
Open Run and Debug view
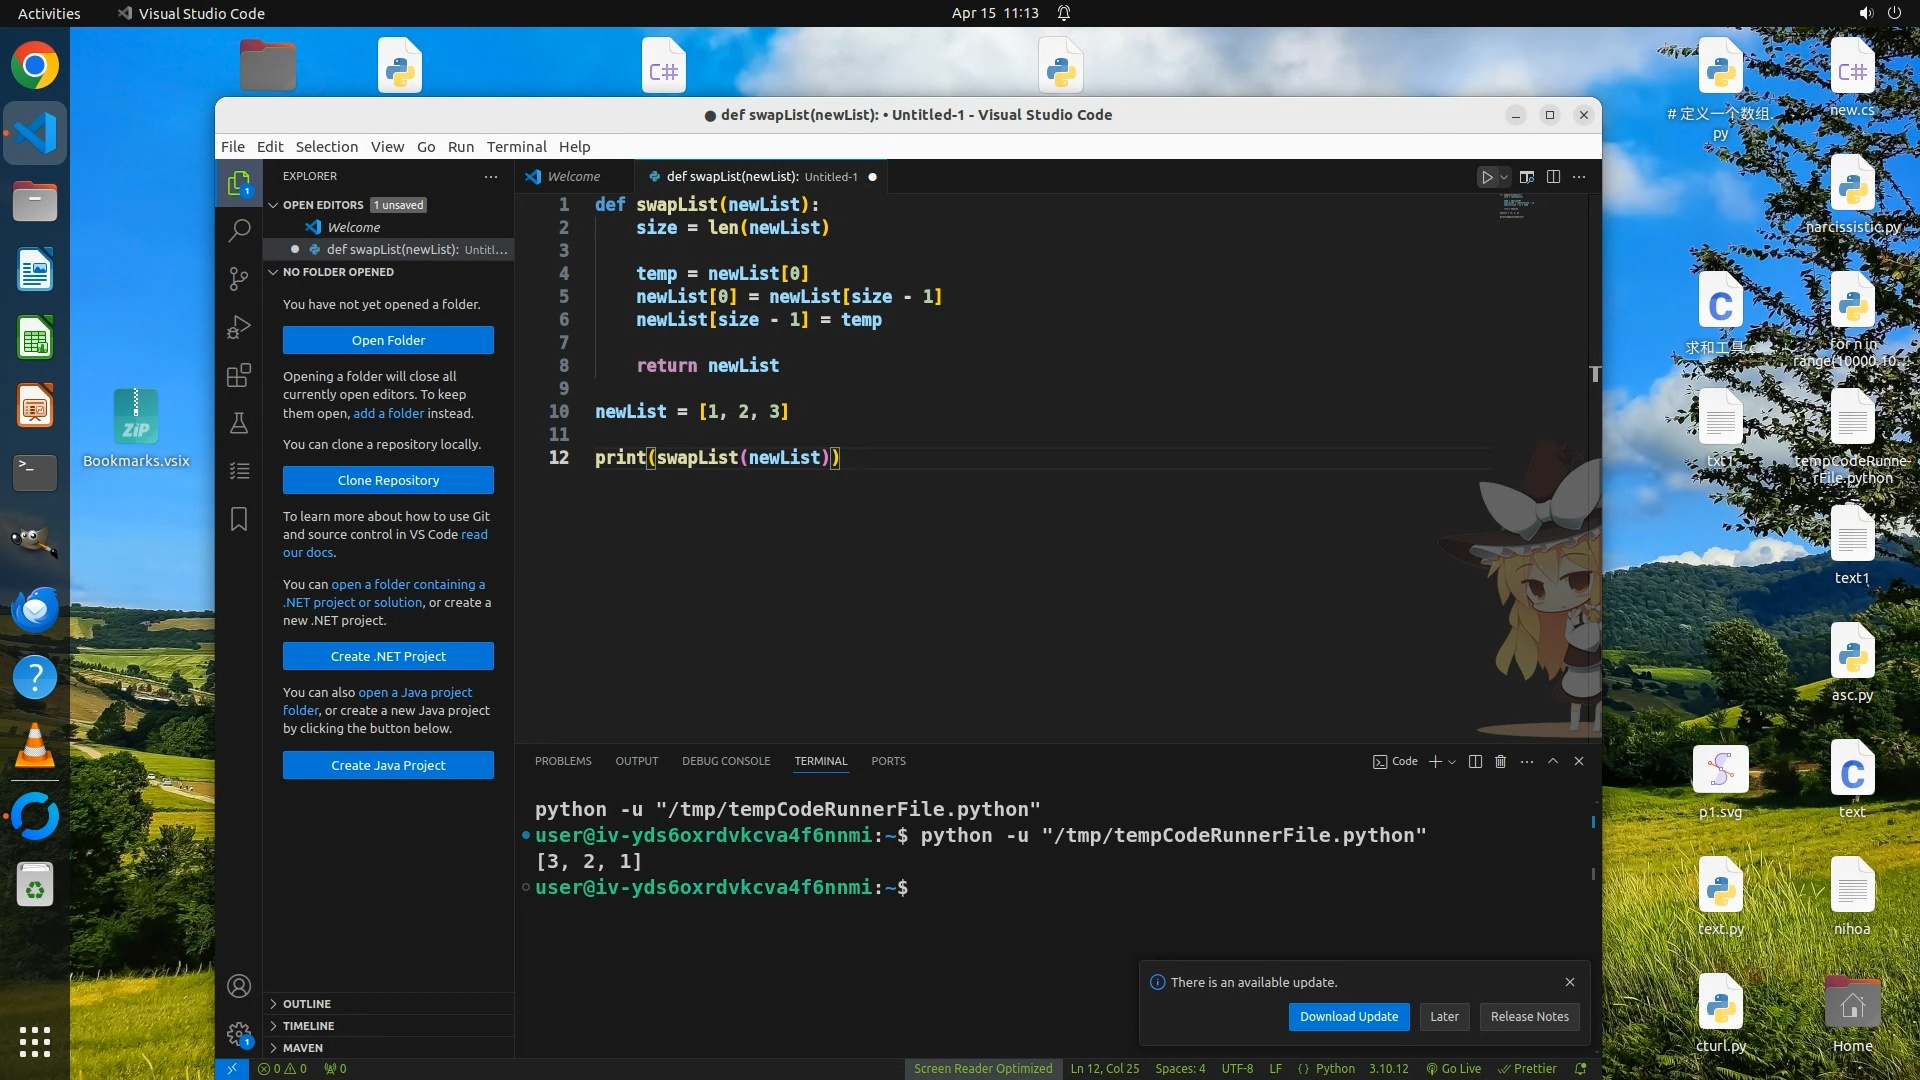pyautogui.click(x=239, y=327)
